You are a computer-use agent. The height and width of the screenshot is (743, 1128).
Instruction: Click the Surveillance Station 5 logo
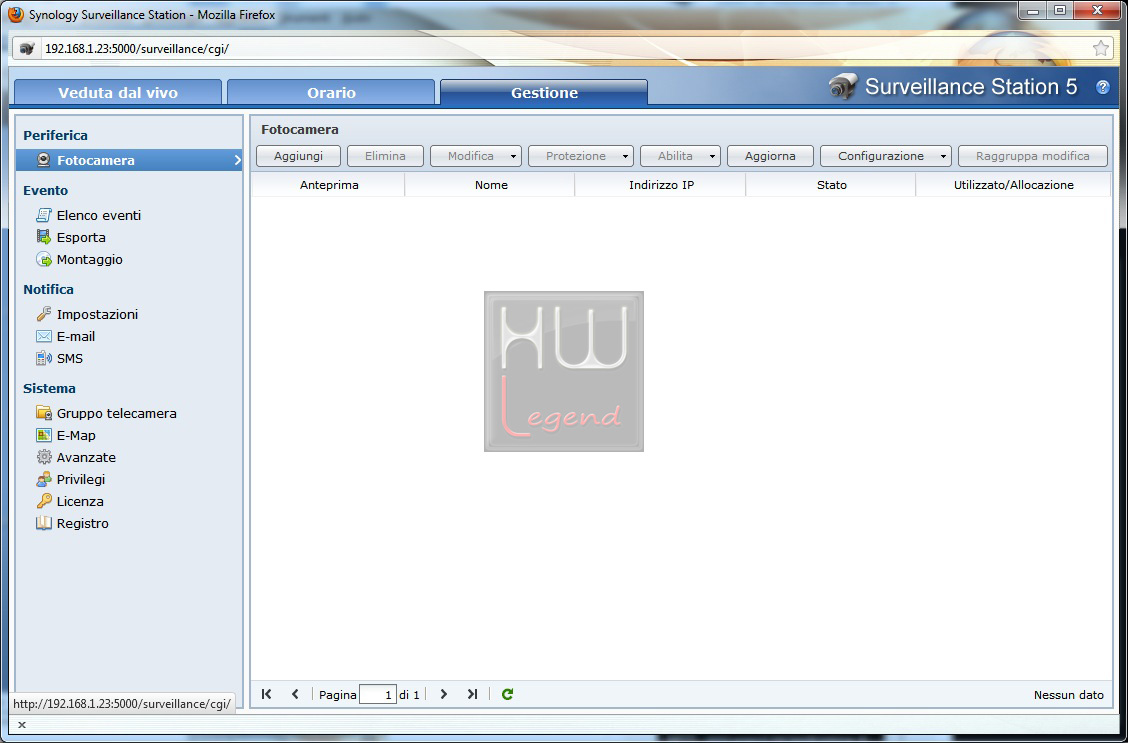[x=953, y=87]
